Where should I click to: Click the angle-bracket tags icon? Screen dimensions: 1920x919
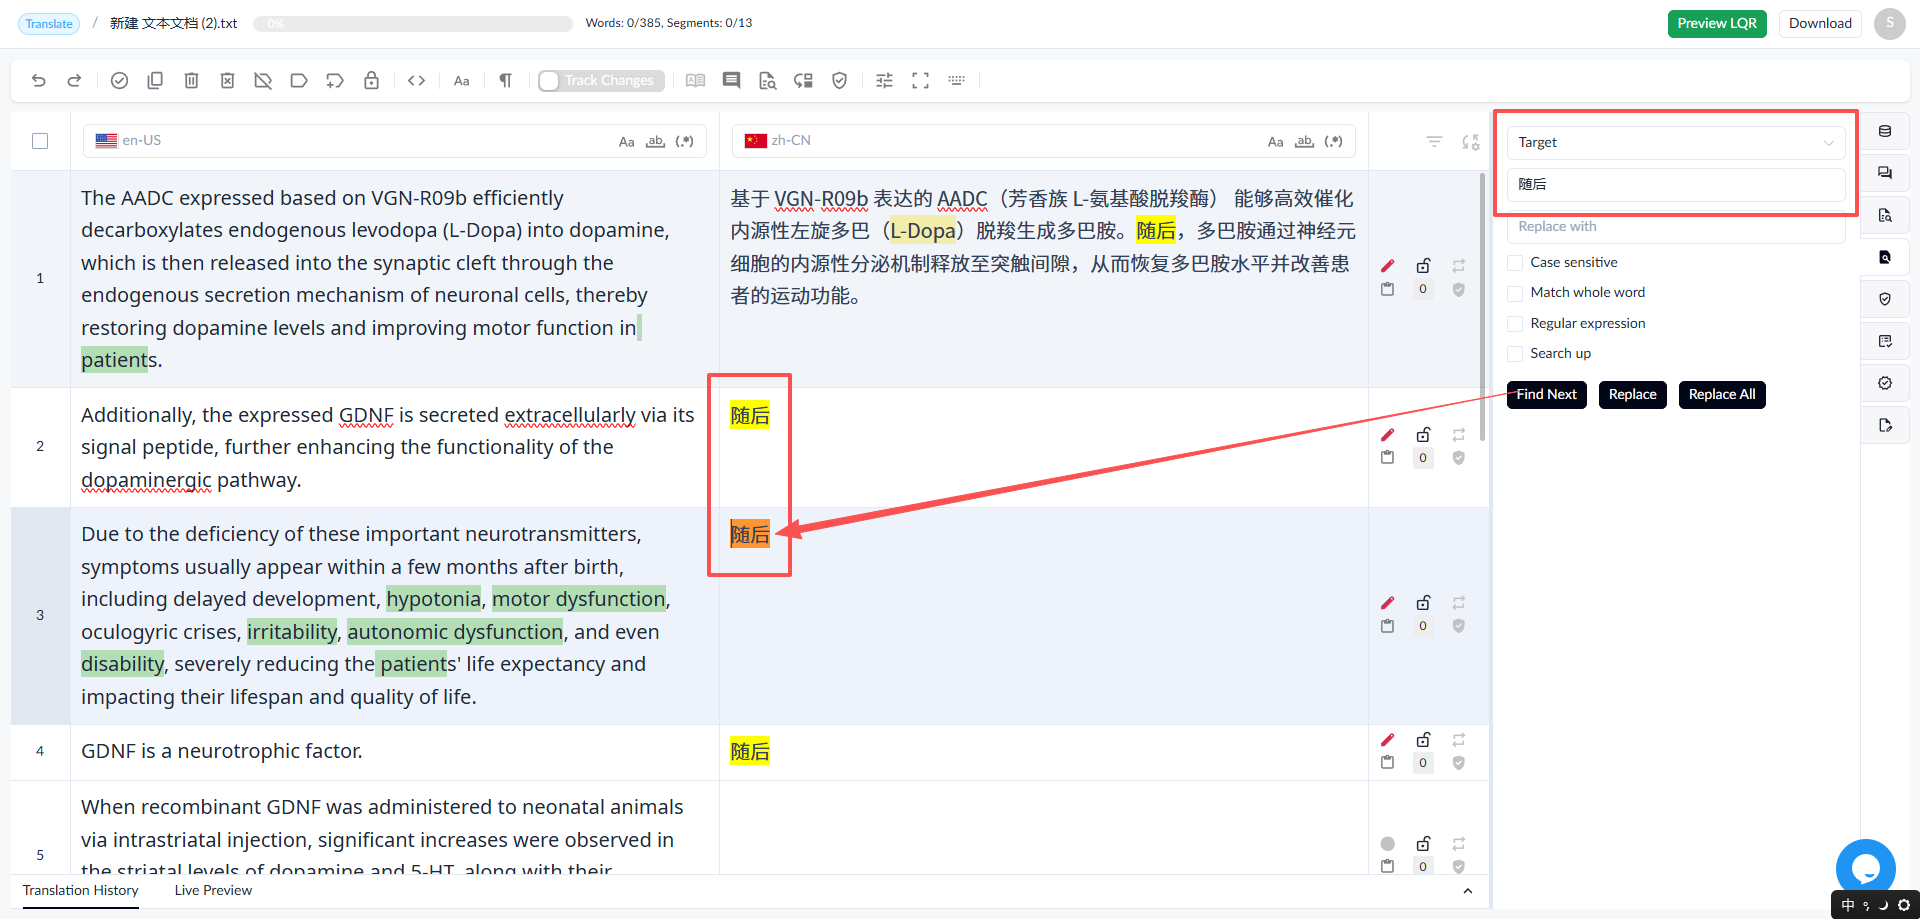(x=417, y=81)
